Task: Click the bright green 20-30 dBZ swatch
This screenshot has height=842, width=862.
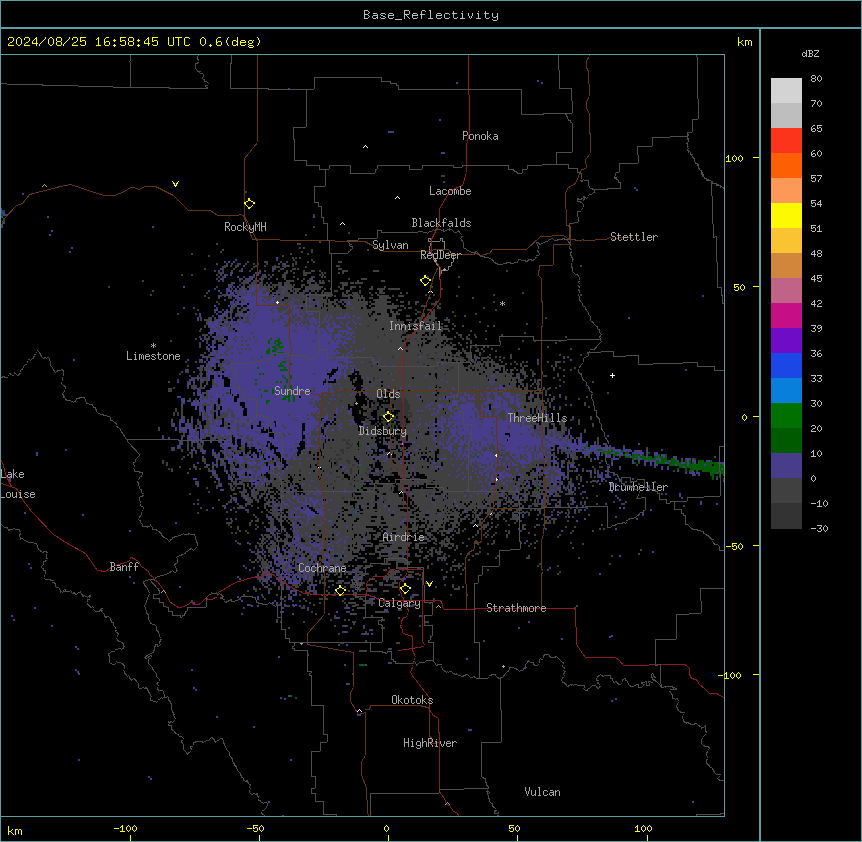Action: (x=786, y=416)
